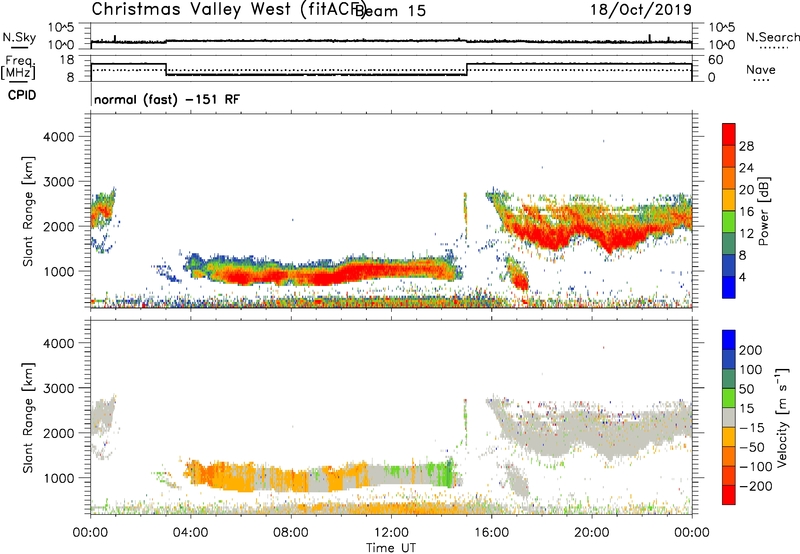Click the 'N.Sky' legend label

click(19, 37)
